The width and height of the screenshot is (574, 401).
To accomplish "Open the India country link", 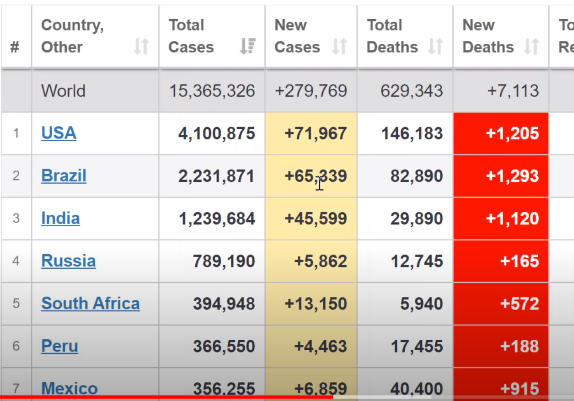I will pos(60,218).
